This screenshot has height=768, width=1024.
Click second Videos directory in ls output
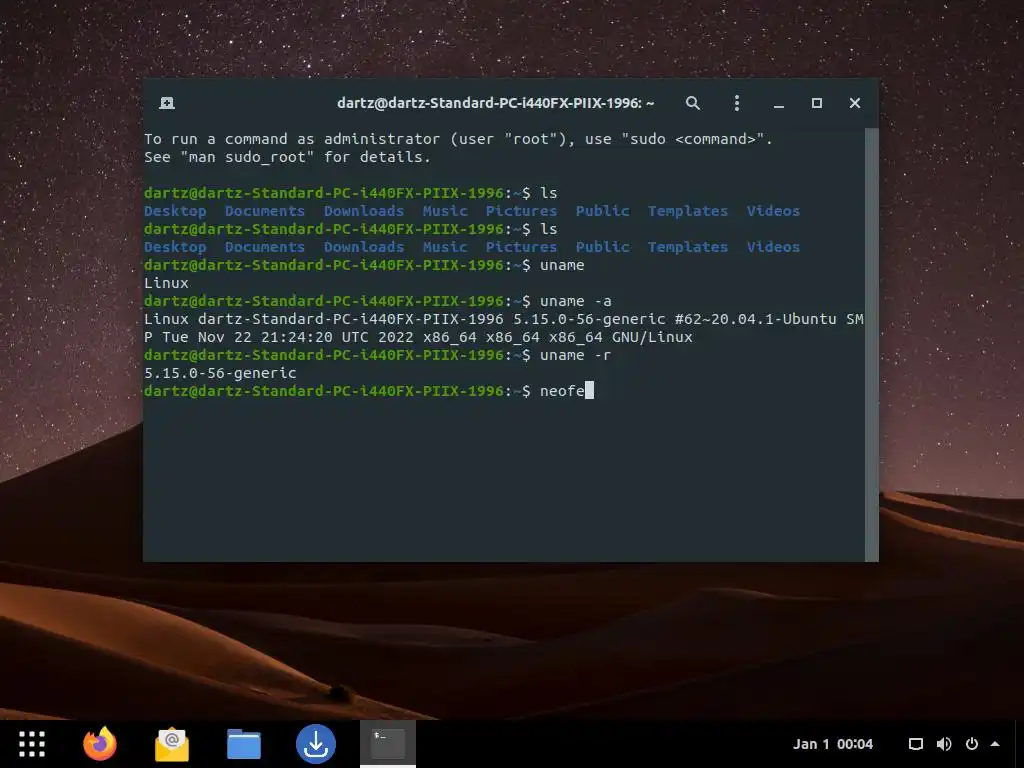(773, 247)
